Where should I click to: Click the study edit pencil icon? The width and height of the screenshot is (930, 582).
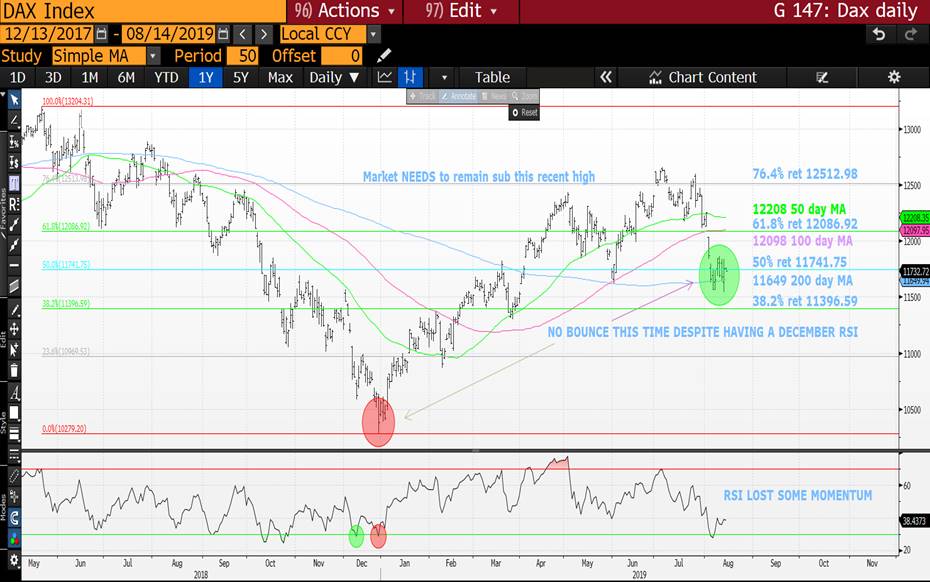[x=384, y=56]
